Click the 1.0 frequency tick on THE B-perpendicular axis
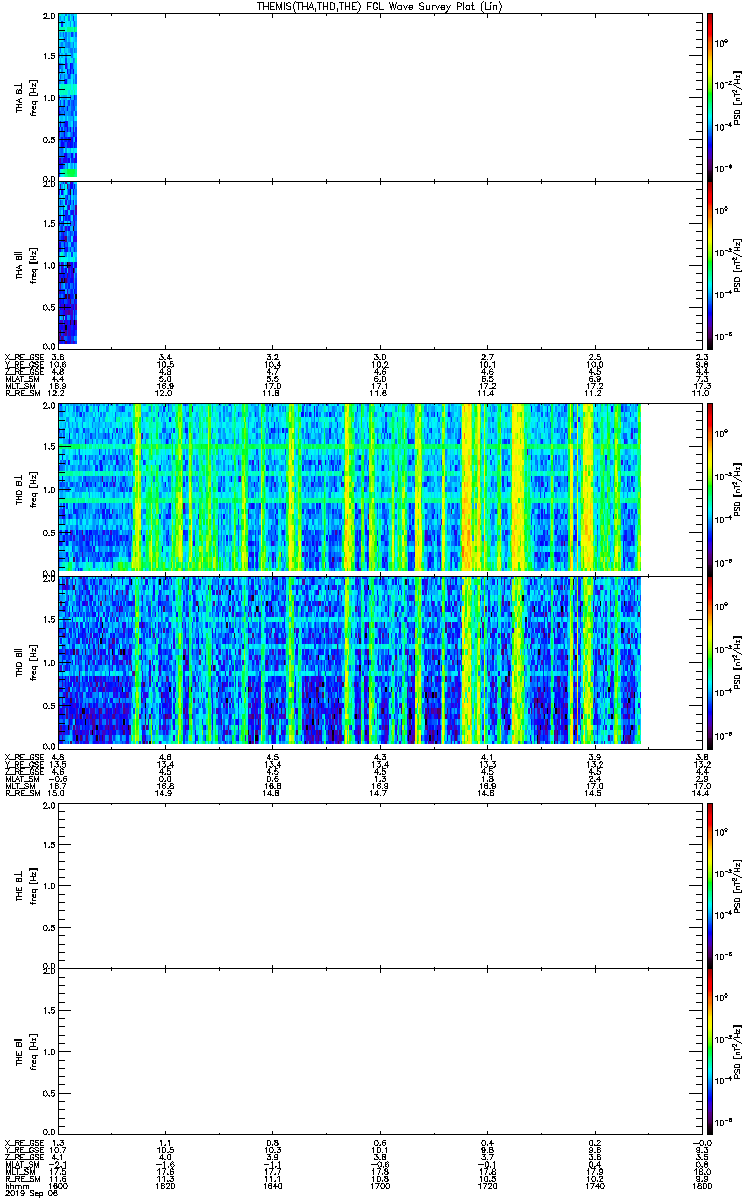 [50, 886]
